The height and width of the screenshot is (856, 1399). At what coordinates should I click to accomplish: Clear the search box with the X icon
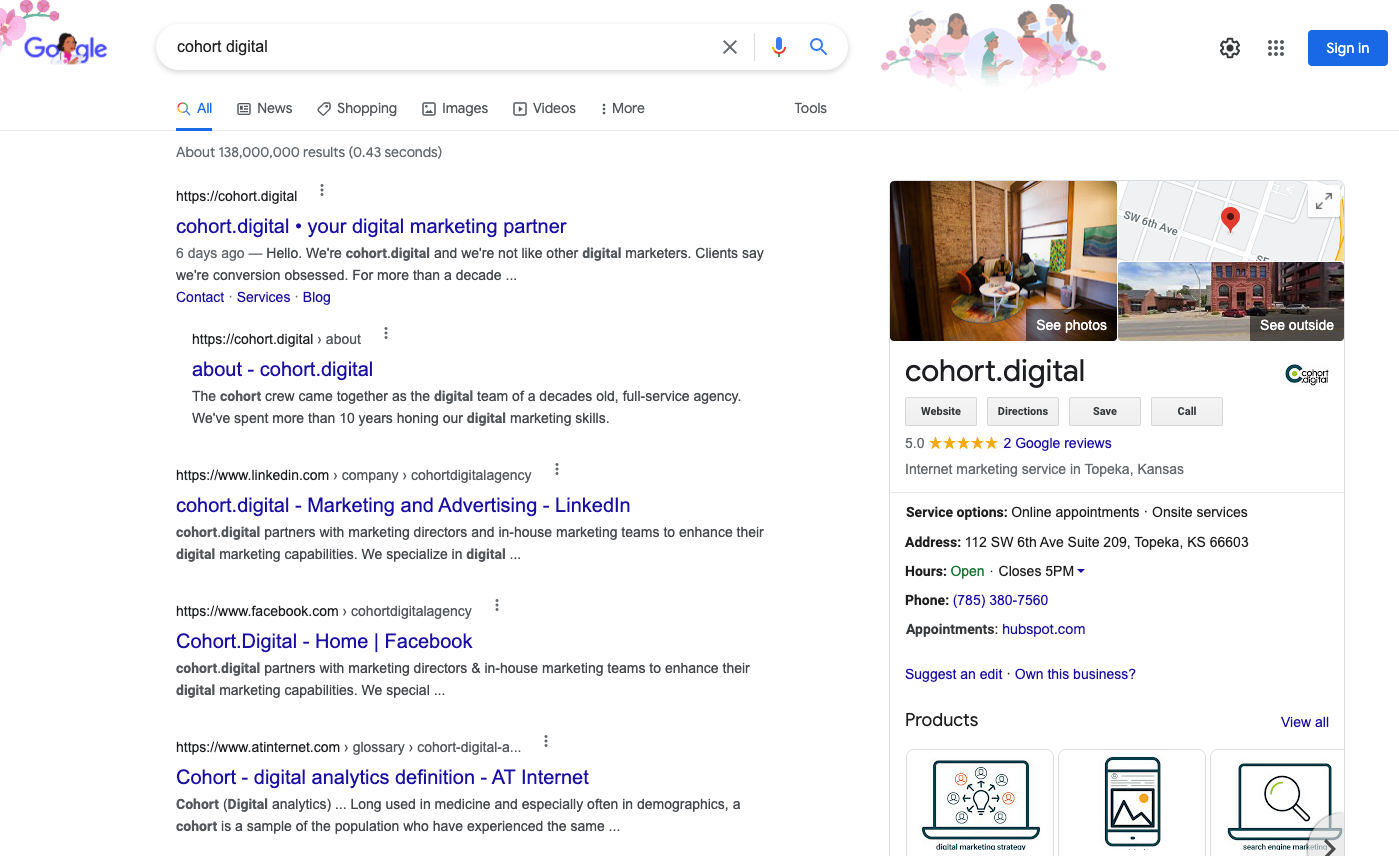coord(730,47)
